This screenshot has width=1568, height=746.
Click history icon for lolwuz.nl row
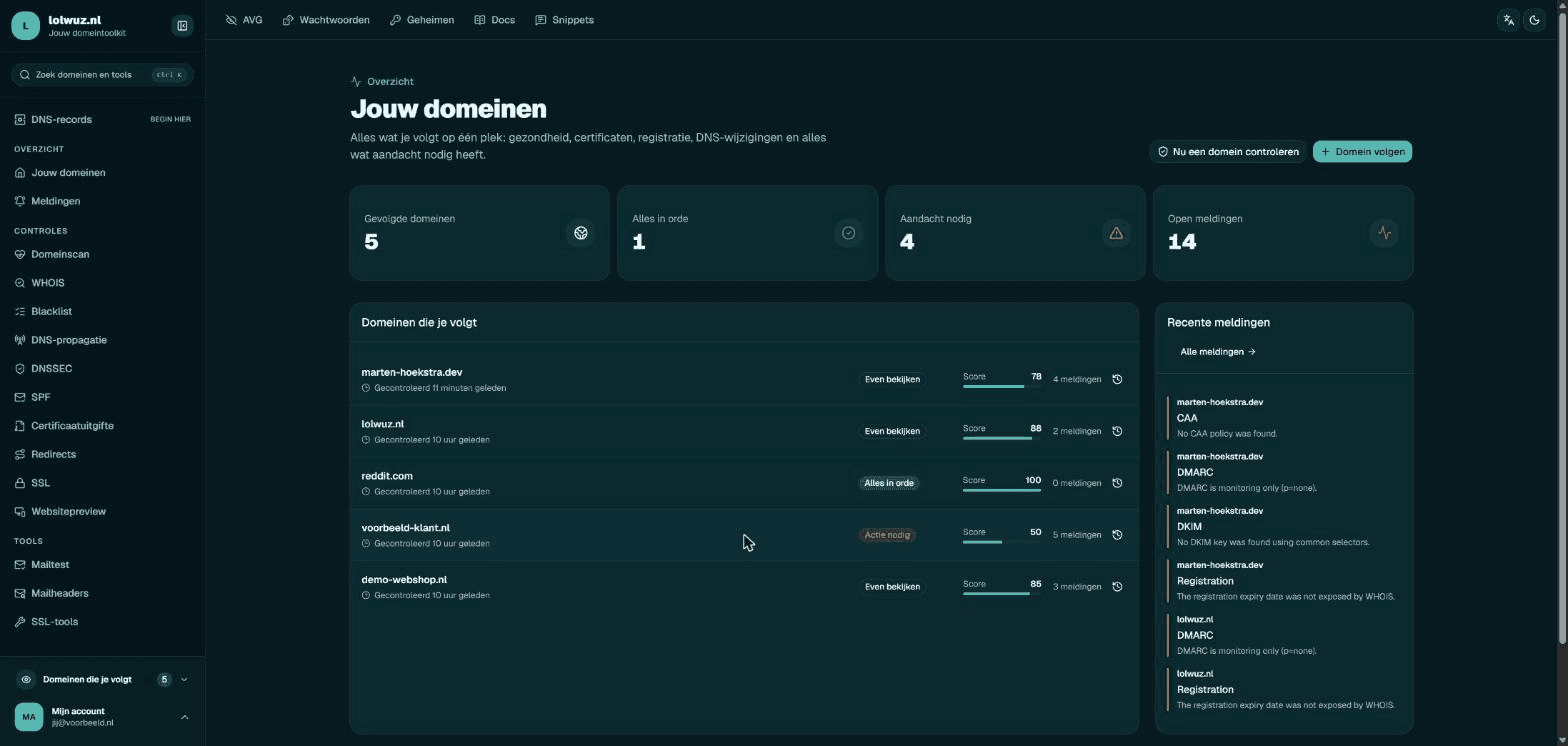(1117, 431)
